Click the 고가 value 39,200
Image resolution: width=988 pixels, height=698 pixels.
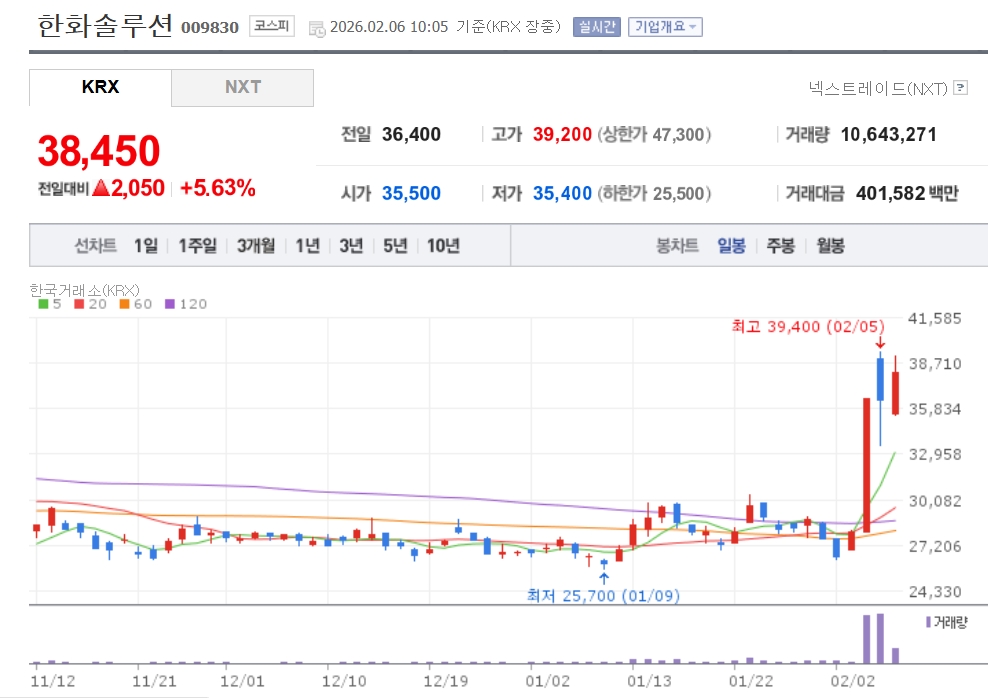562,134
